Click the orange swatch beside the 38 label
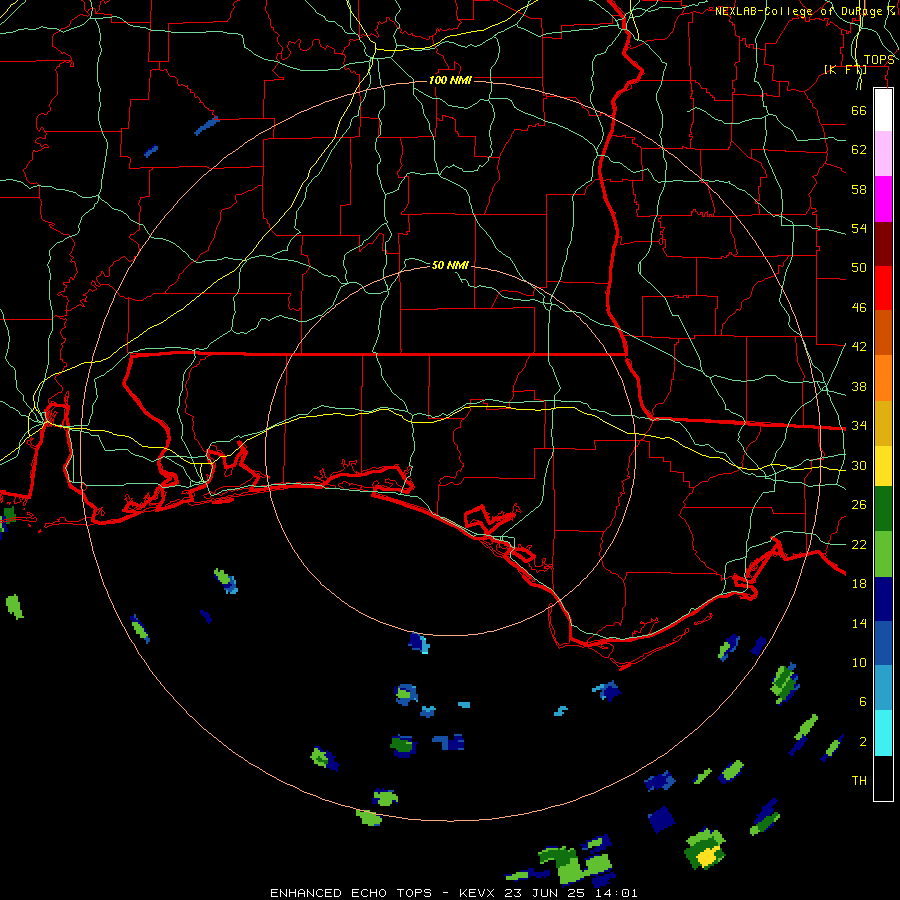The height and width of the screenshot is (900, 900). click(883, 378)
